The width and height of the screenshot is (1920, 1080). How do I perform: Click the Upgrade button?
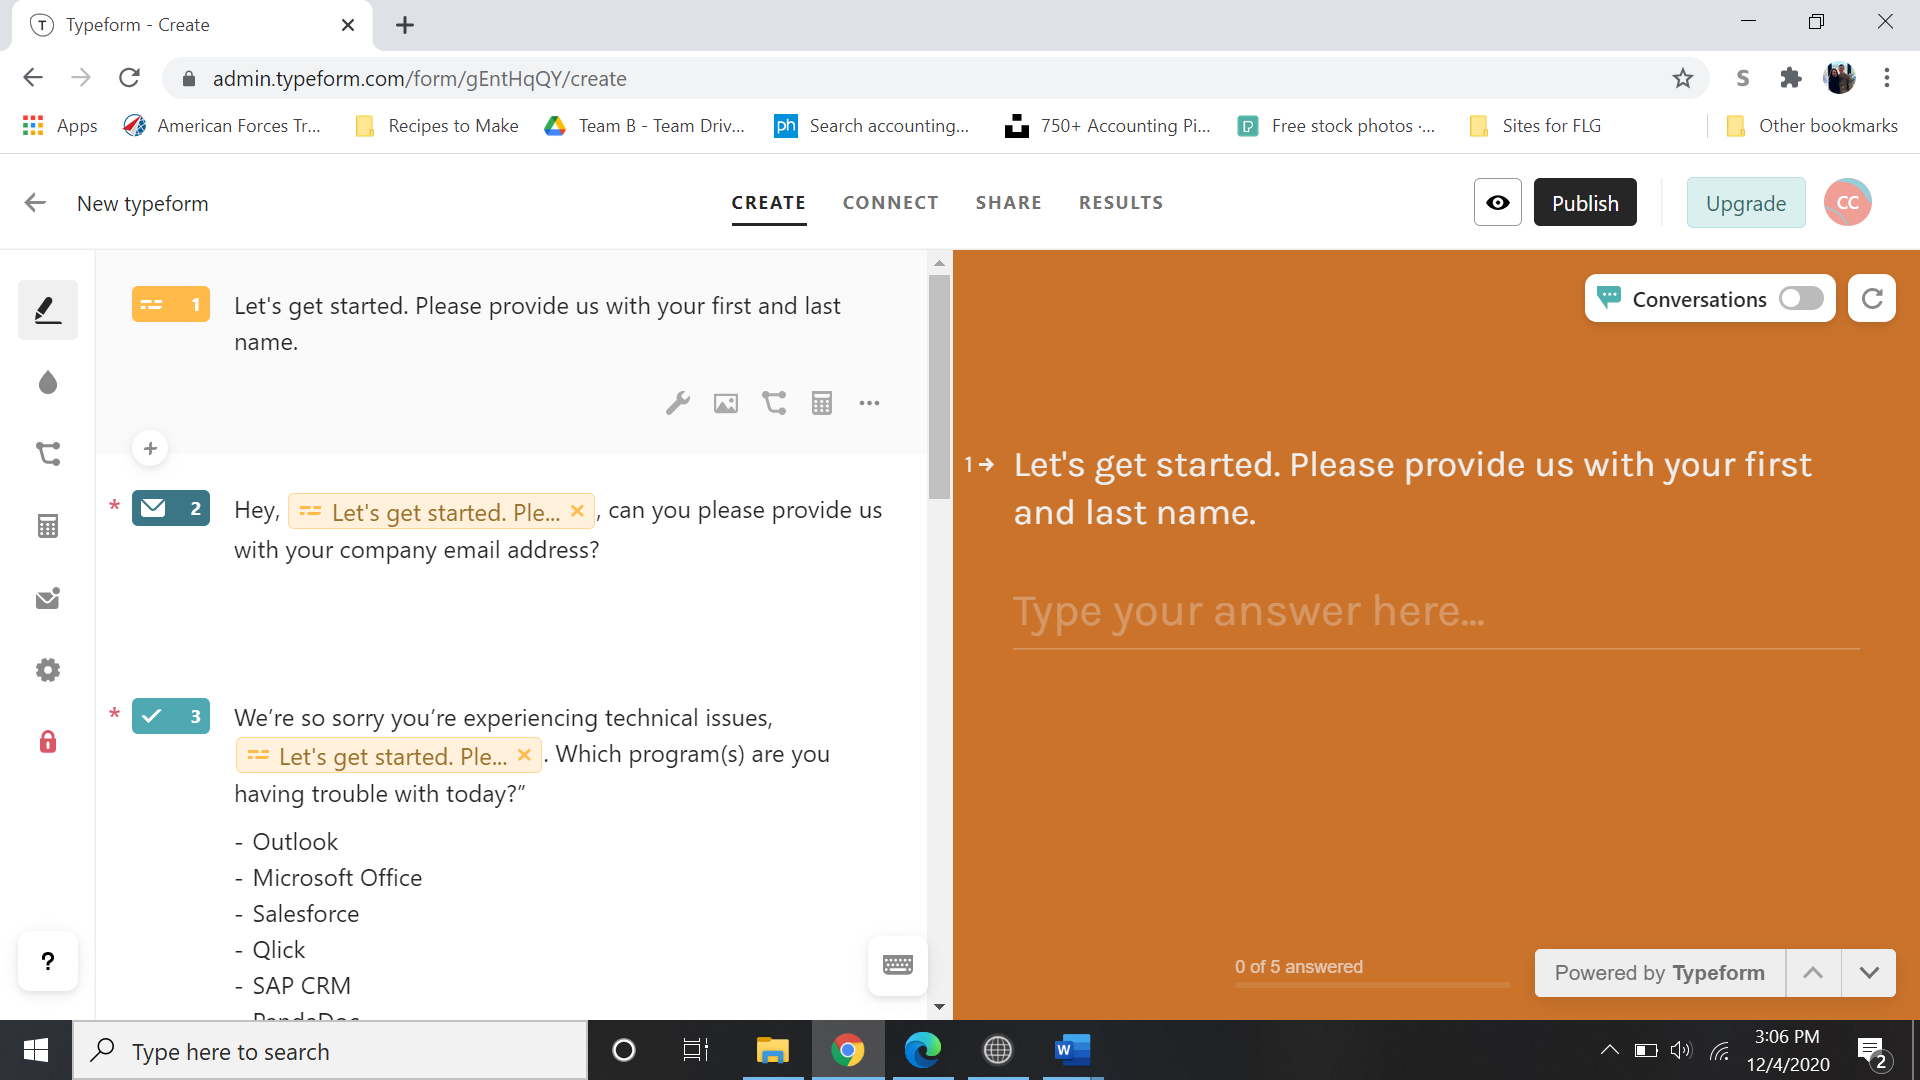coord(1745,203)
